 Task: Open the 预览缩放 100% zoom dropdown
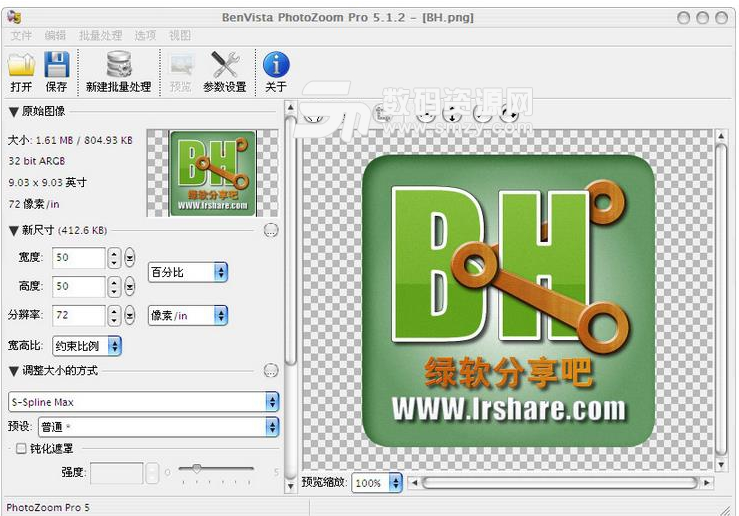tap(377, 483)
